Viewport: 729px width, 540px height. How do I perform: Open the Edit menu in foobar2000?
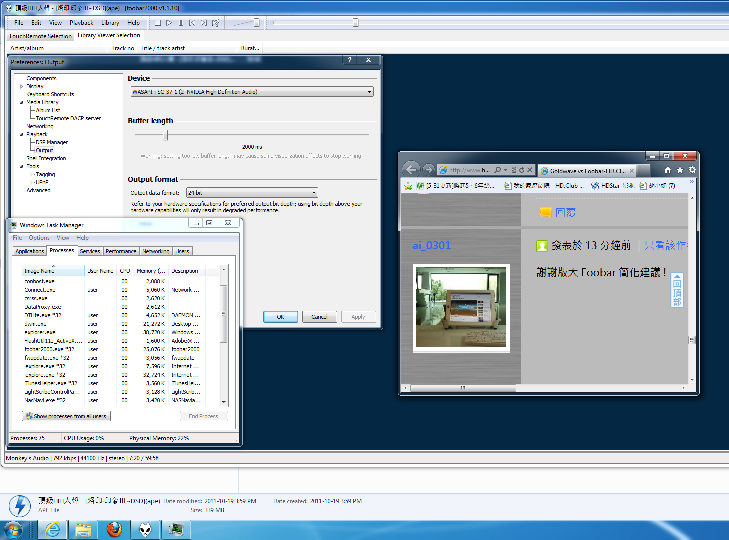[x=36, y=22]
